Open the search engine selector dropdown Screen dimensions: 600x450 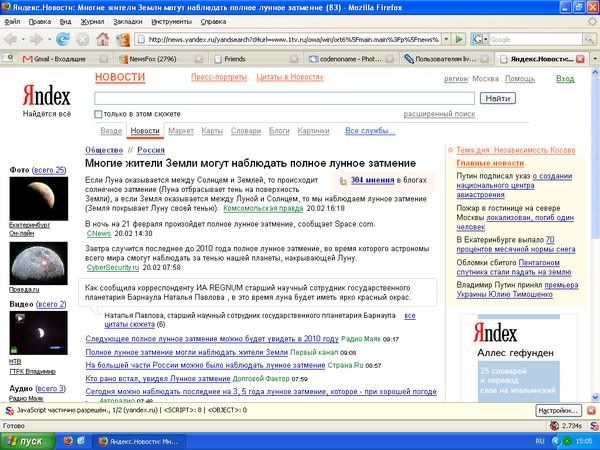pyautogui.click(x=479, y=39)
